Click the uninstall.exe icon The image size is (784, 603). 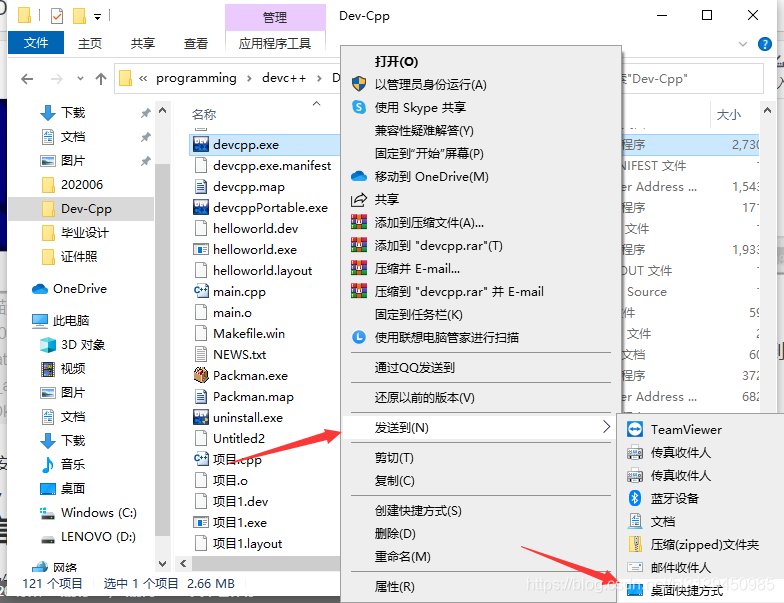pos(201,417)
